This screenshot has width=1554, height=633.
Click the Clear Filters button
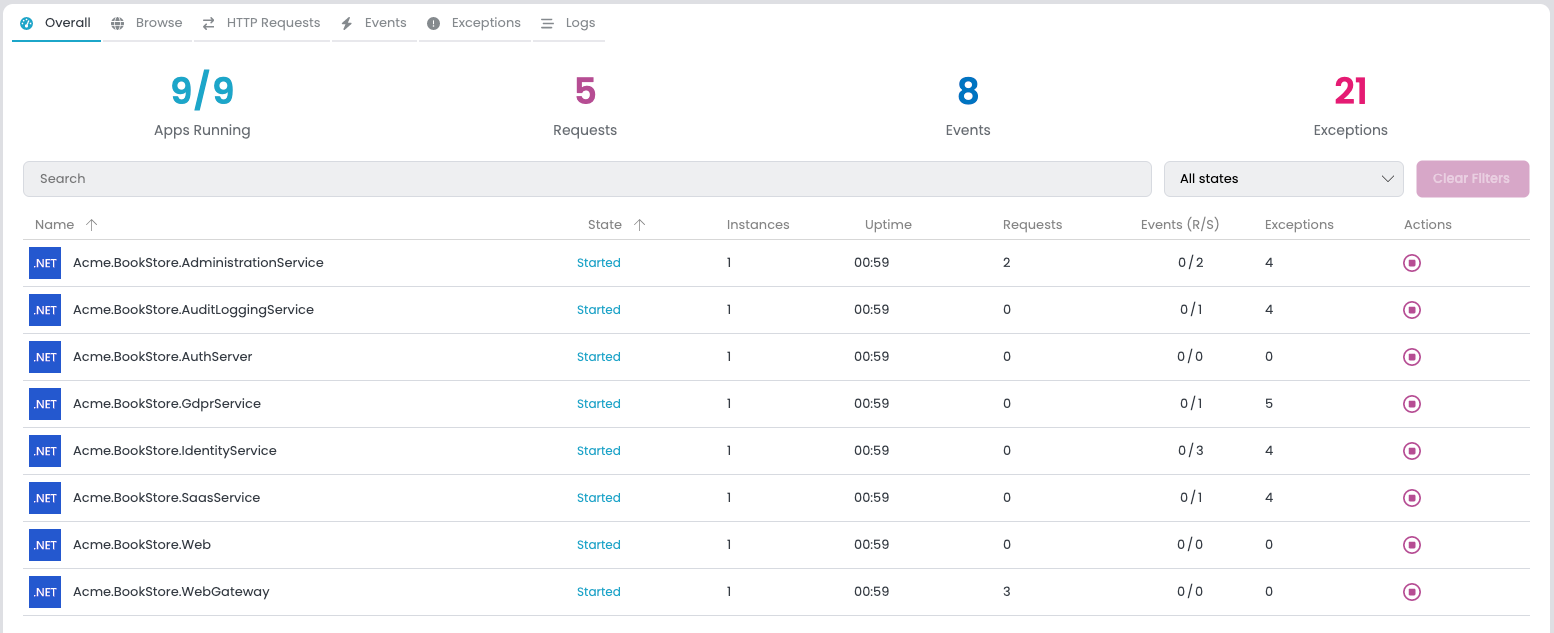pyautogui.click(x=1472, y=179)
